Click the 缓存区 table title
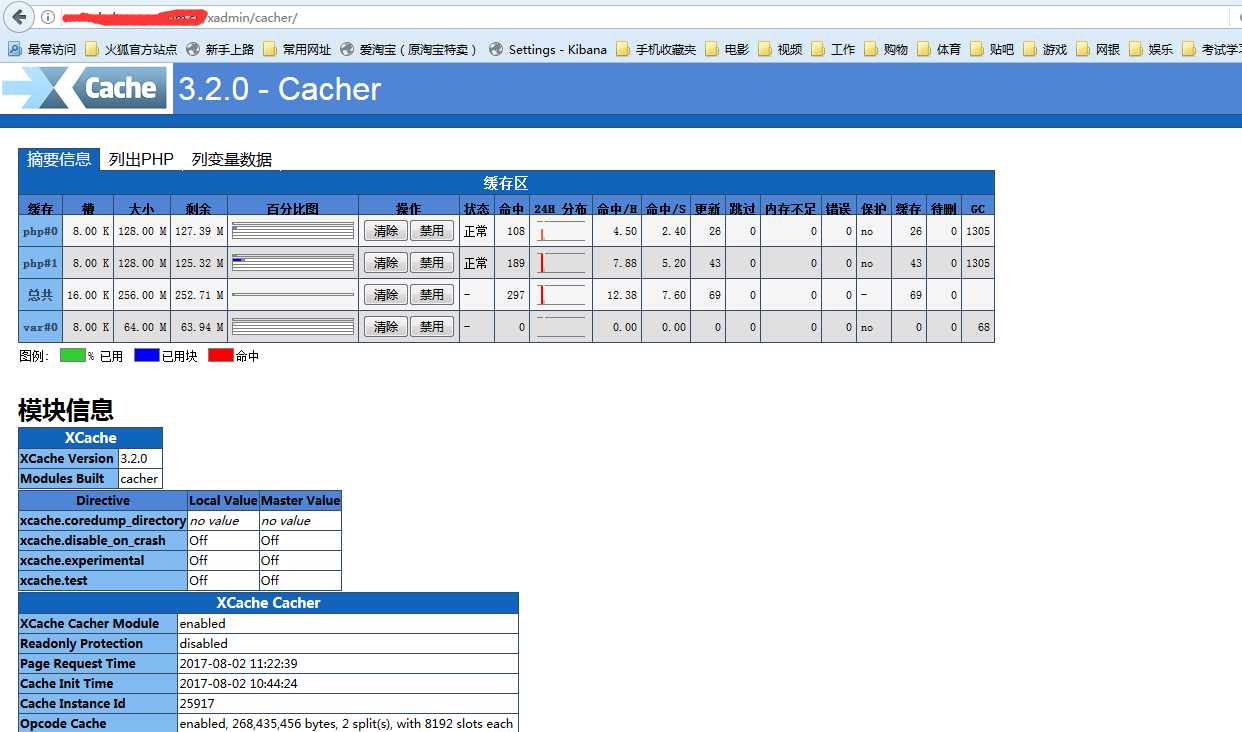The width and height of the screenshot is (1242, 732). [x=506, y=183]
